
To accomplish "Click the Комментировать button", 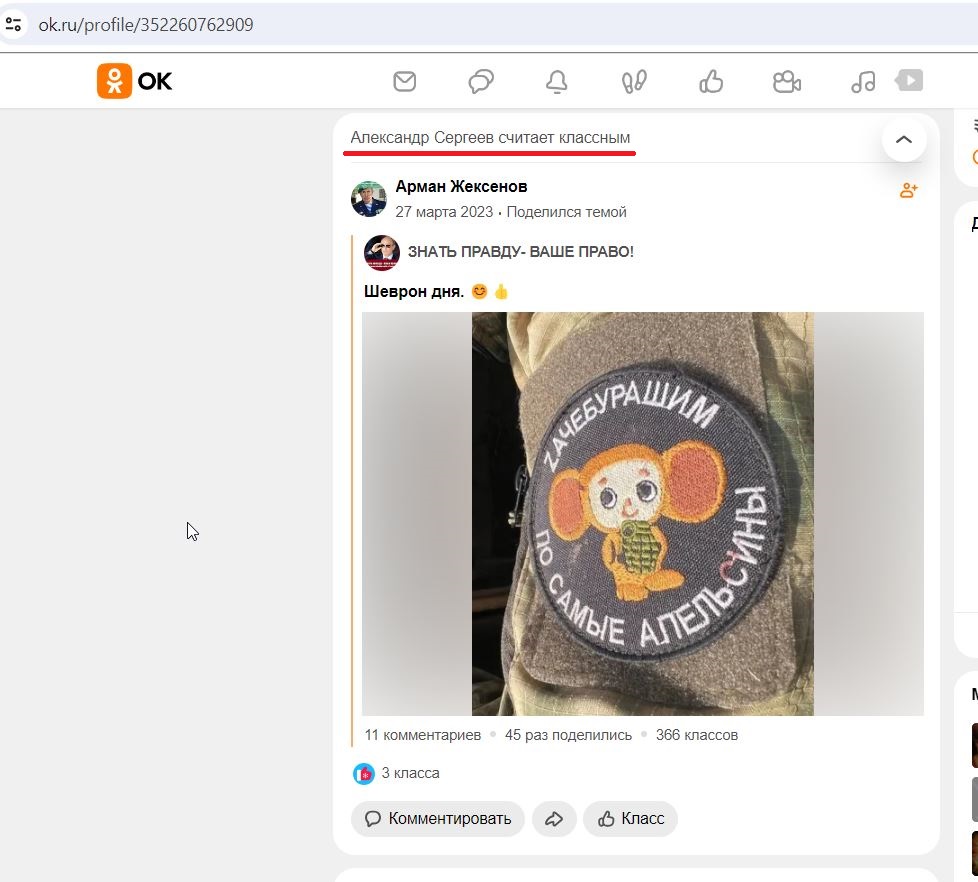I will coord(438,819).
